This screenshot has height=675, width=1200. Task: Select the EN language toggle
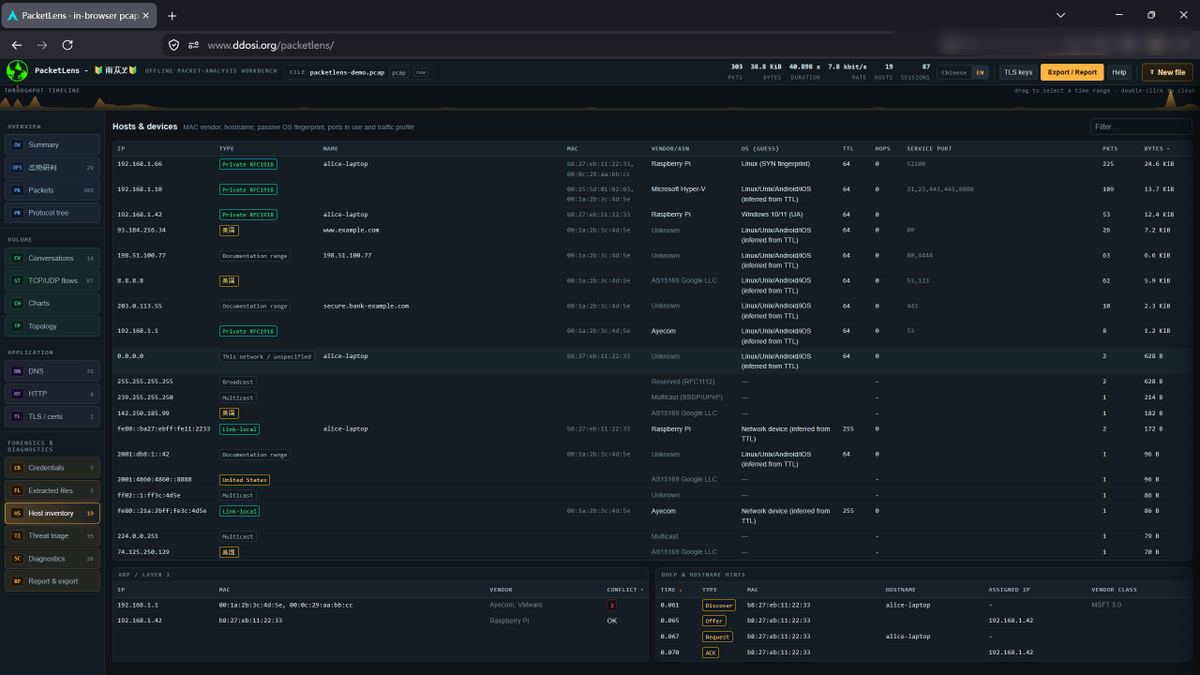click(x=980, y=72)
